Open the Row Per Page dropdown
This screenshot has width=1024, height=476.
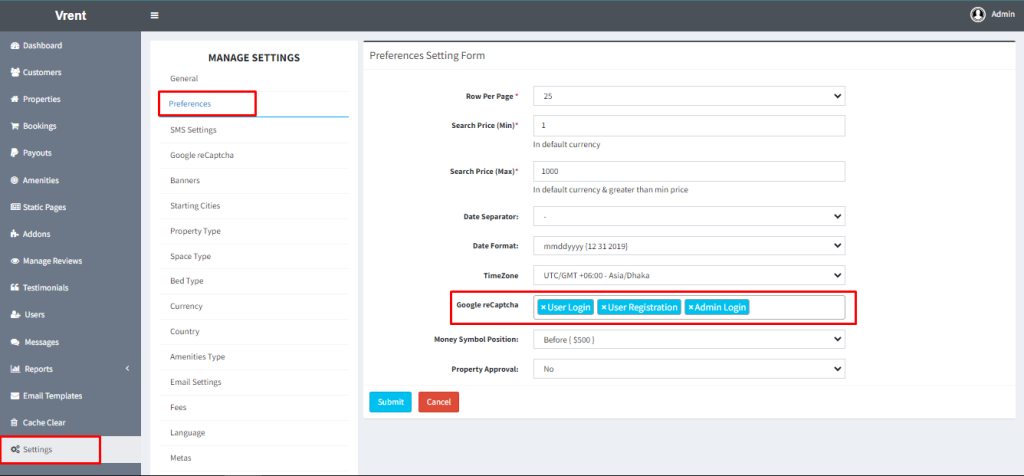688,96
